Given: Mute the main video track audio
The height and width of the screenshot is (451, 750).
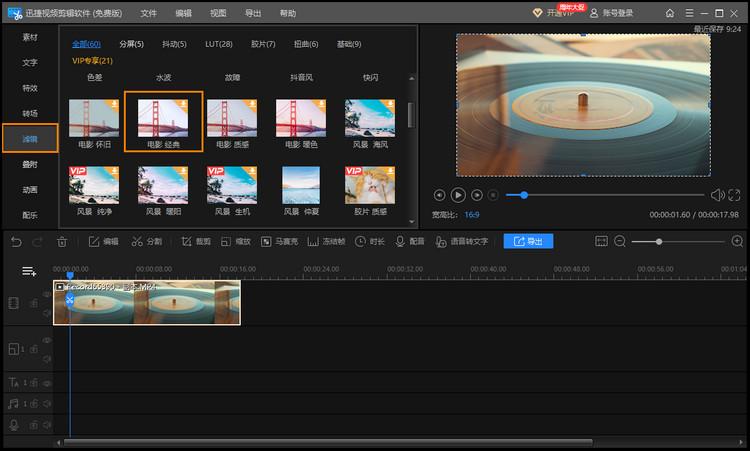Looking at the screenshot, I should 46,313.
